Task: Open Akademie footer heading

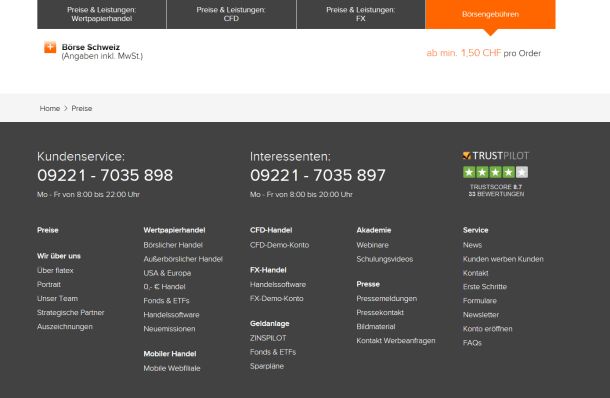Action: coord(373,230)
